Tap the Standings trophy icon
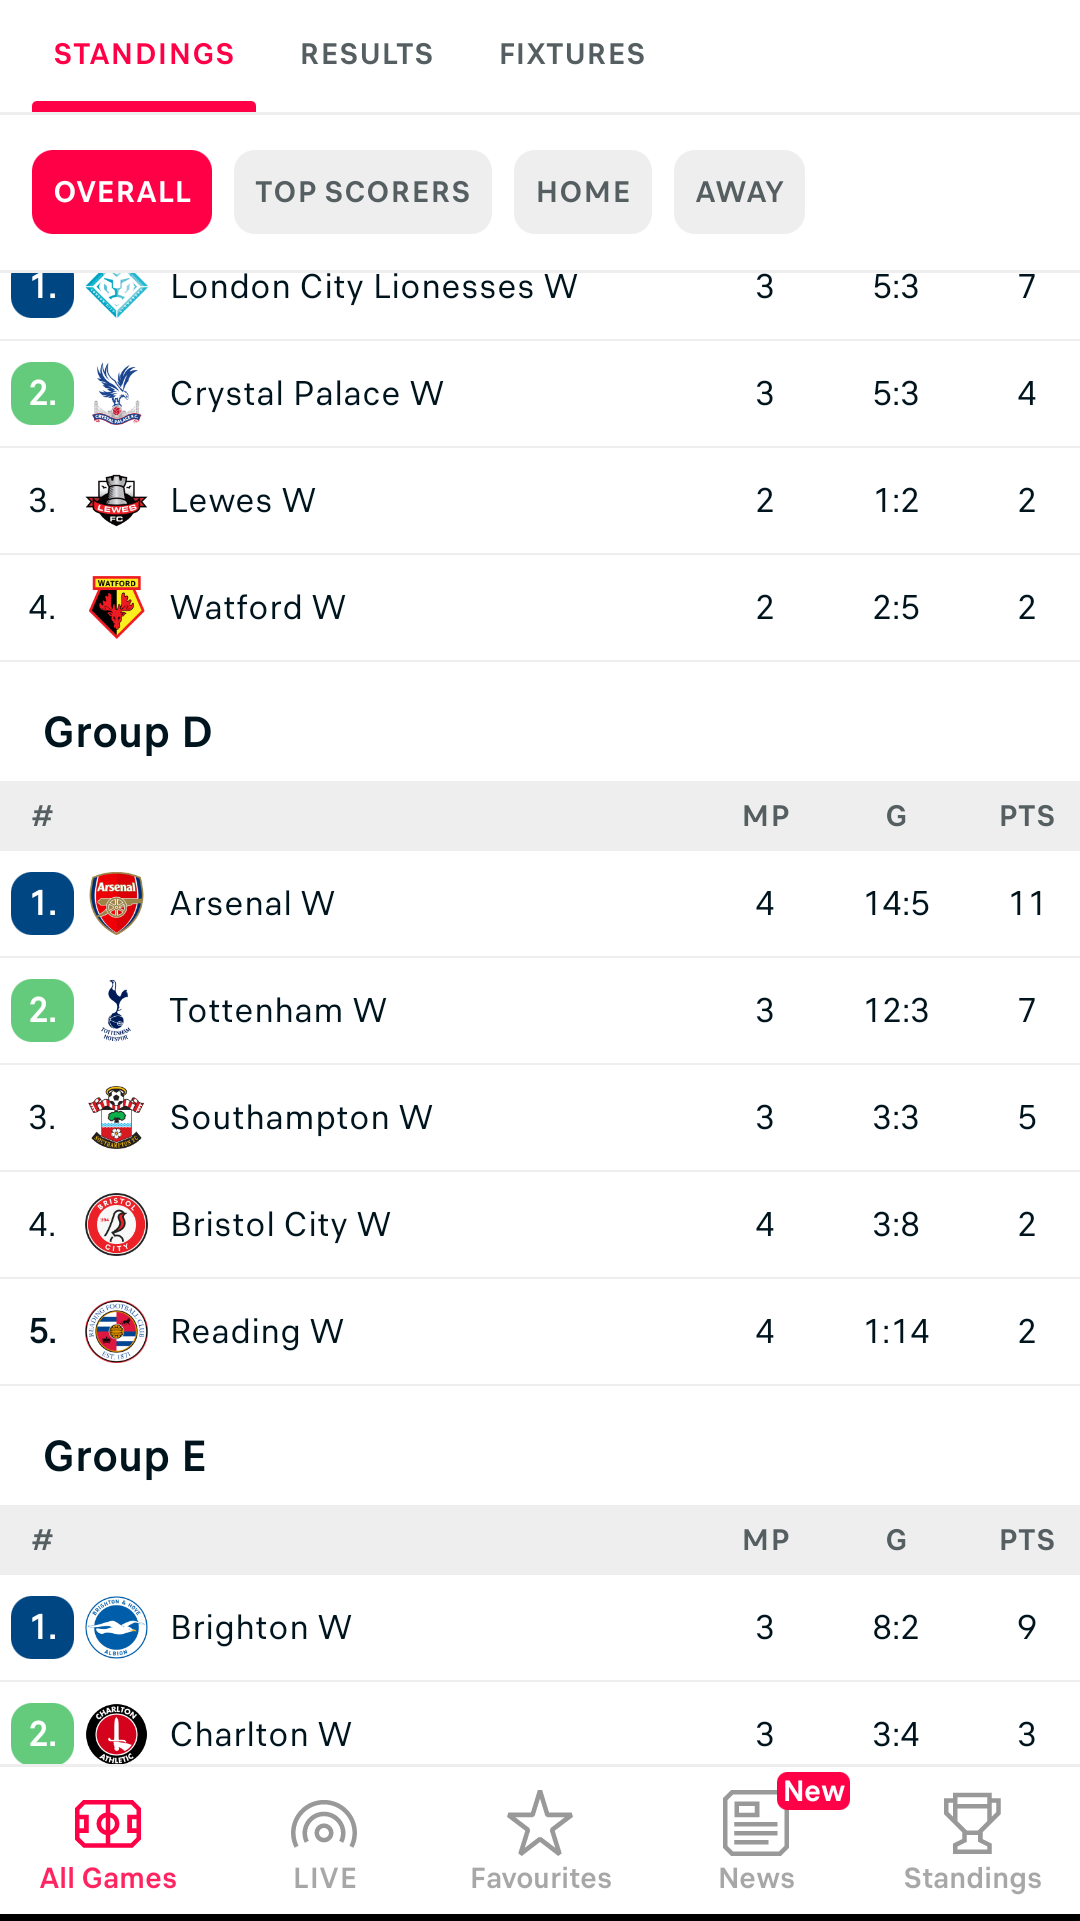The height and width of the screenshot is (1921, 1080). pos(972,1824)
